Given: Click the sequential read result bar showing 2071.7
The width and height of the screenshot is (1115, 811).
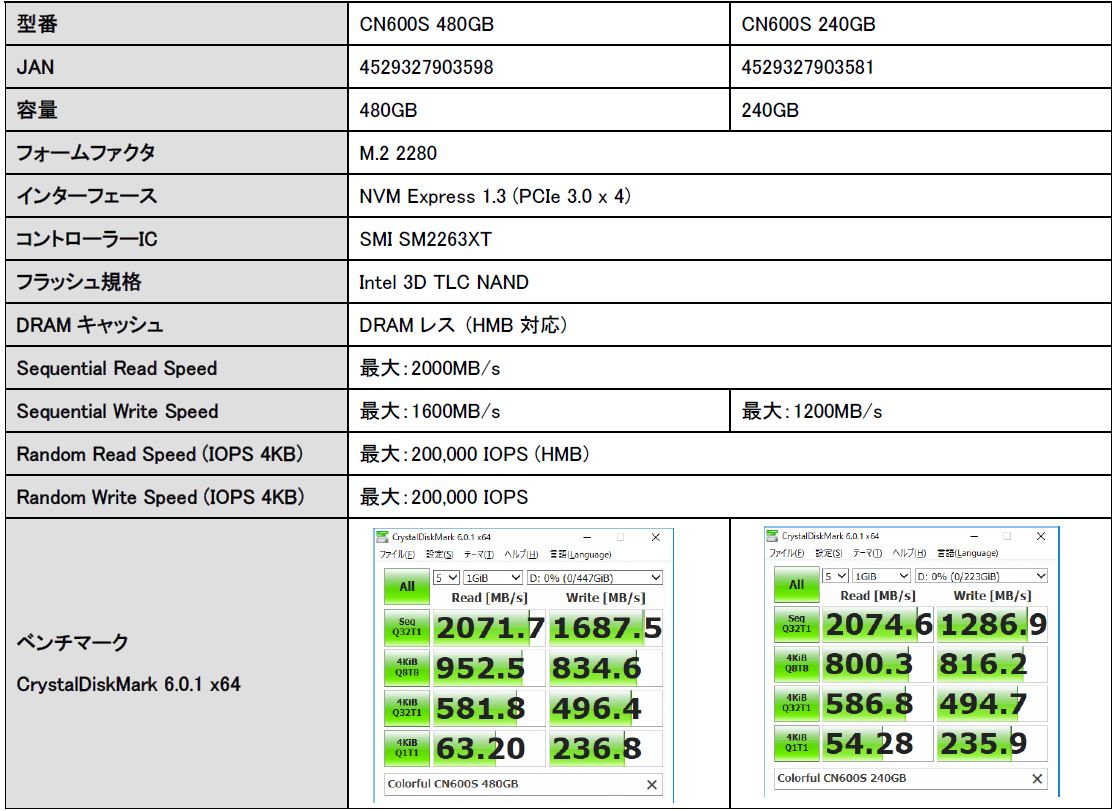Looking at the screenshot, I should point(489,627).
